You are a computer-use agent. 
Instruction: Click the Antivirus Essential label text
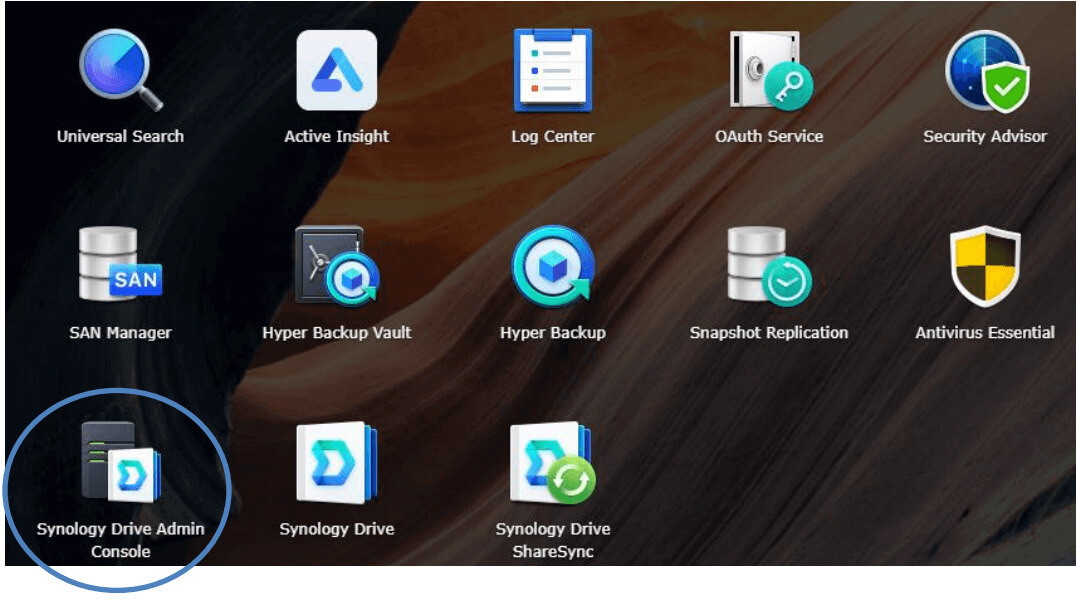(985, 331)
